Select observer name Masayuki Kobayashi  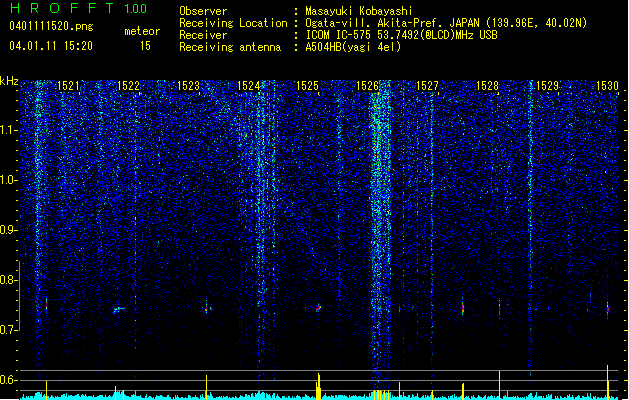click(x=359, y=11)
